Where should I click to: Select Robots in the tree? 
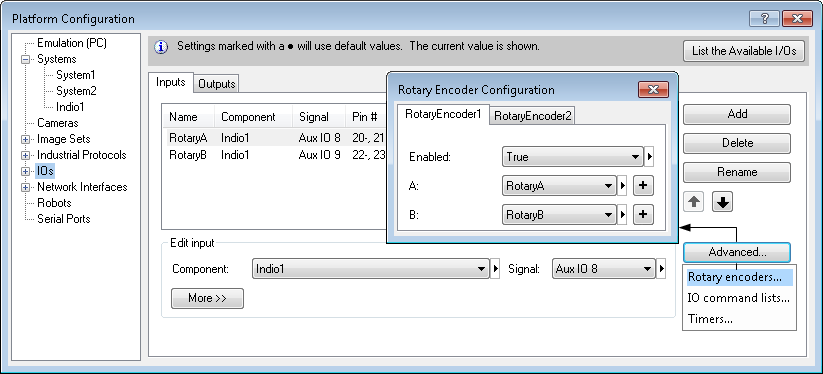tap(54, 203)
